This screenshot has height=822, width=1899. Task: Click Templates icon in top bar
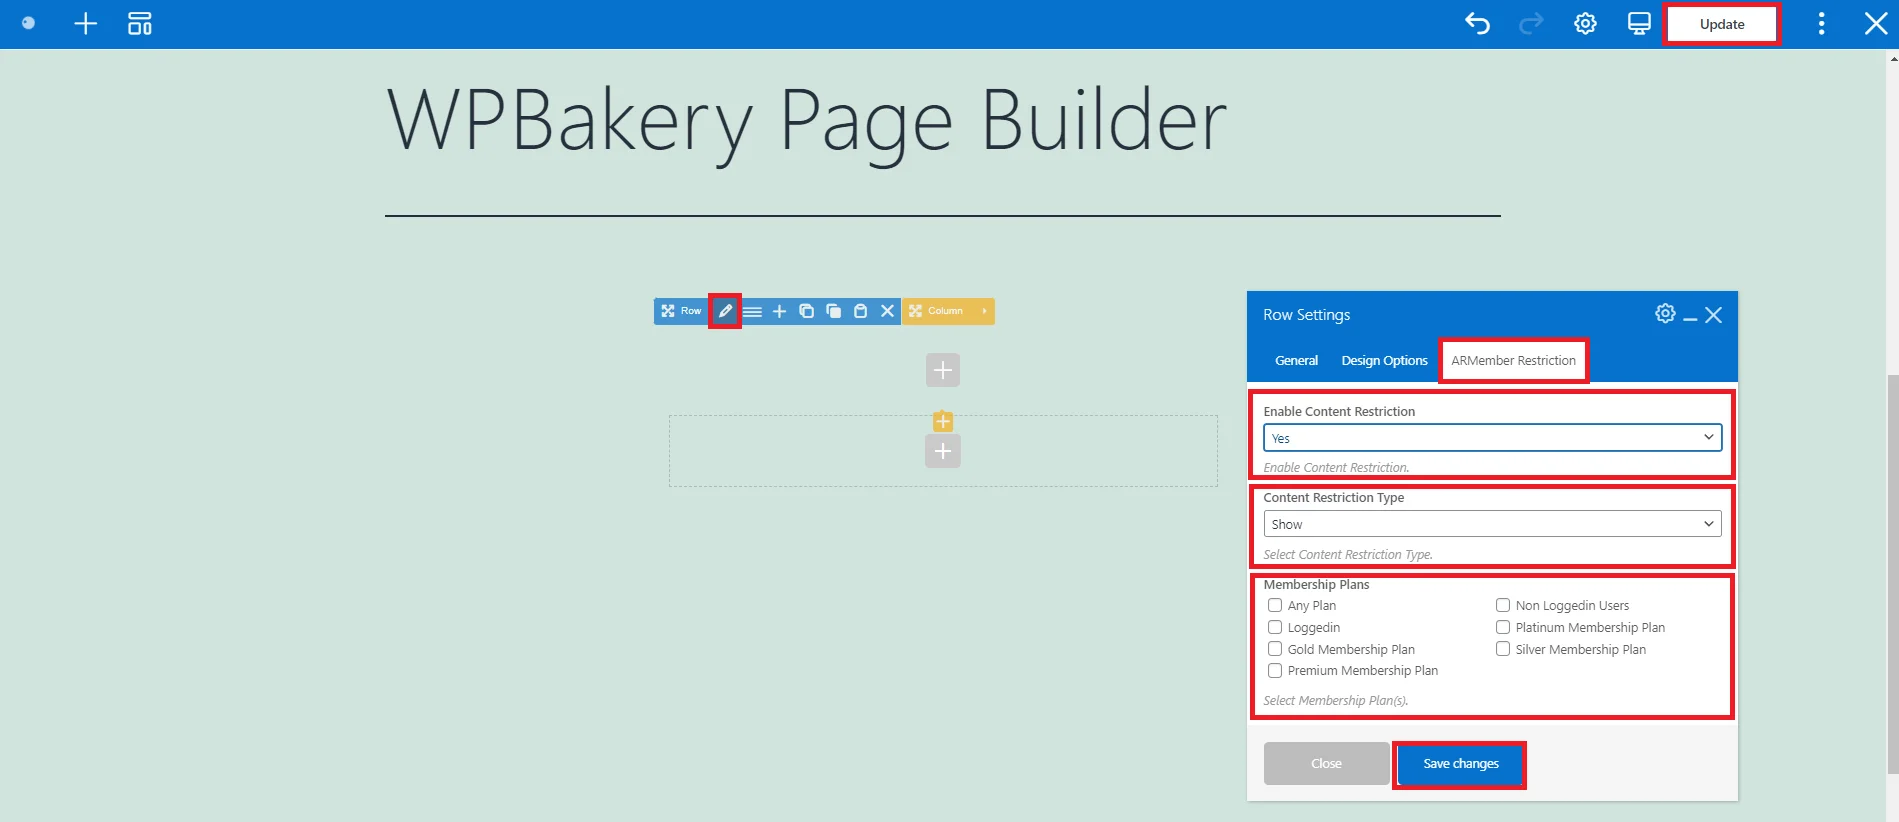tap(140, 24)
